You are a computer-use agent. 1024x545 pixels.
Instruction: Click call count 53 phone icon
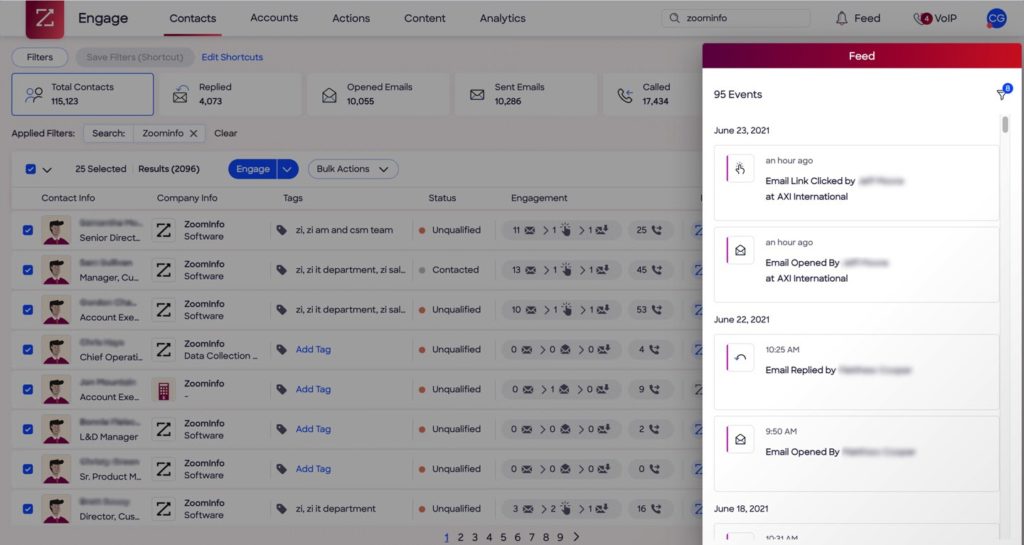(656, 309)
